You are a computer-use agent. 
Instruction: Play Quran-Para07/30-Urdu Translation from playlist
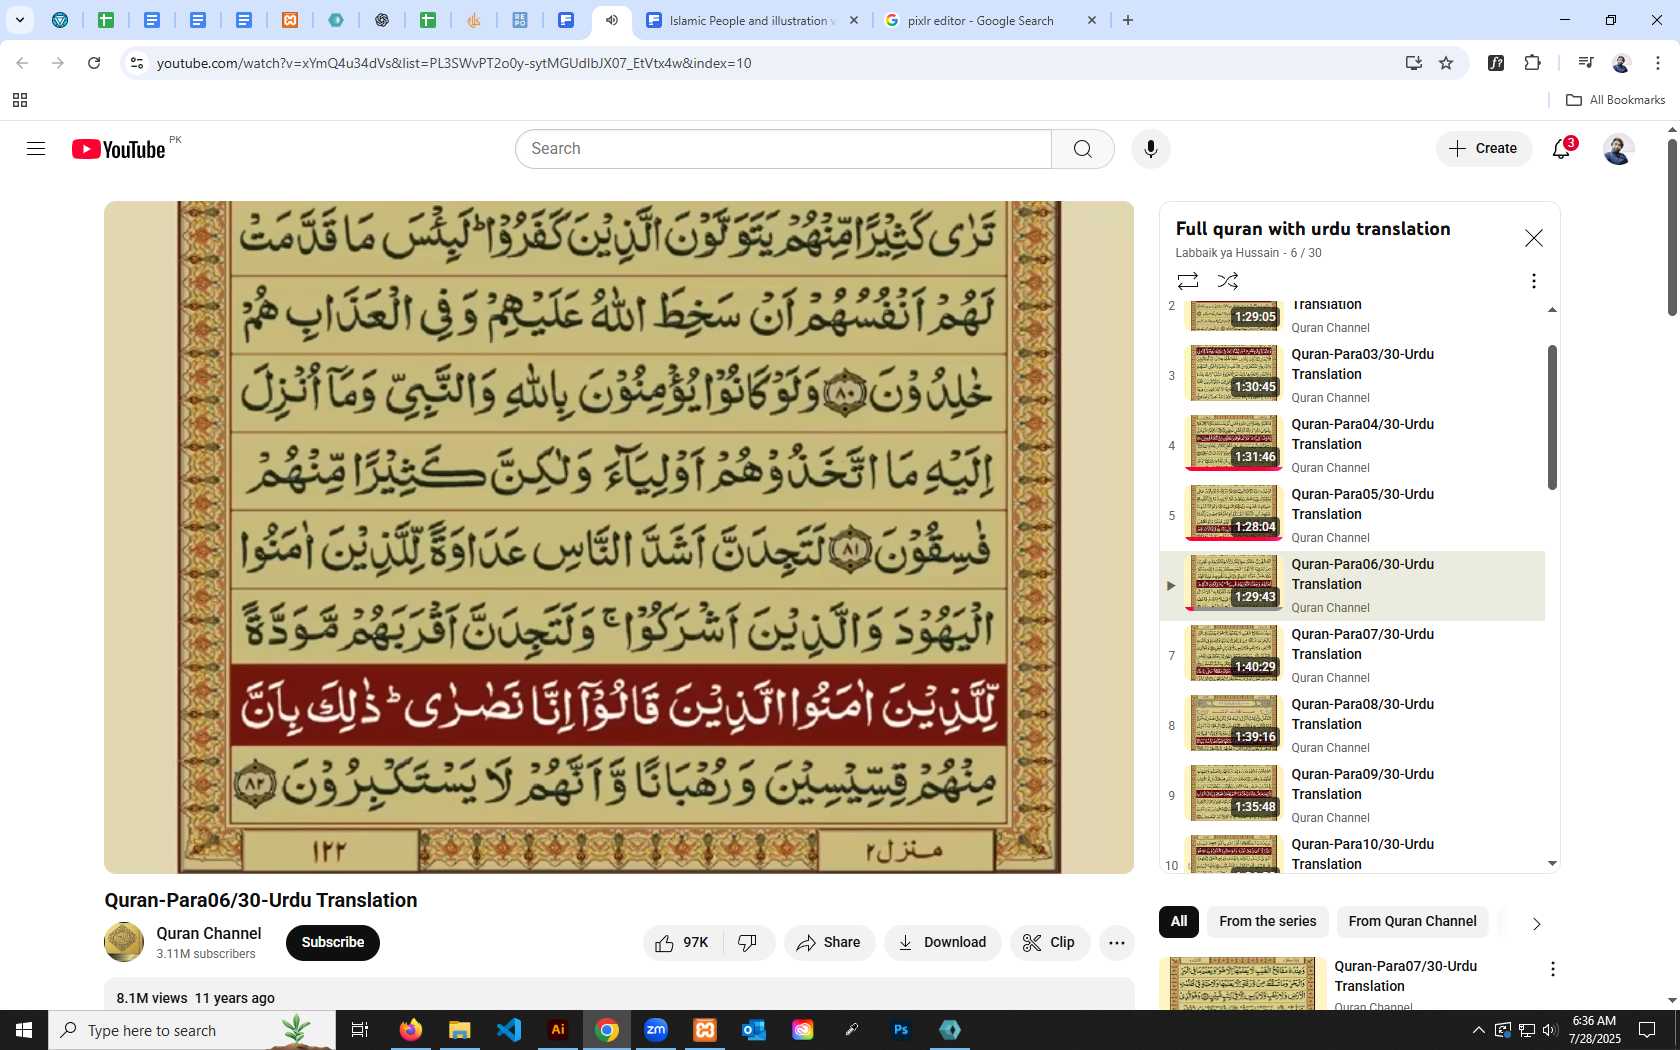(1352, 656)
